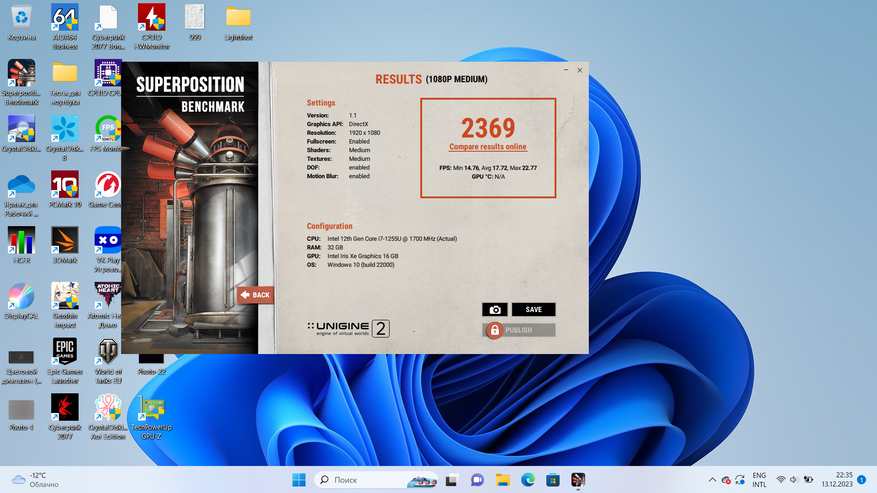Launch AIDA64 Business from desktop

click(64, 23)
